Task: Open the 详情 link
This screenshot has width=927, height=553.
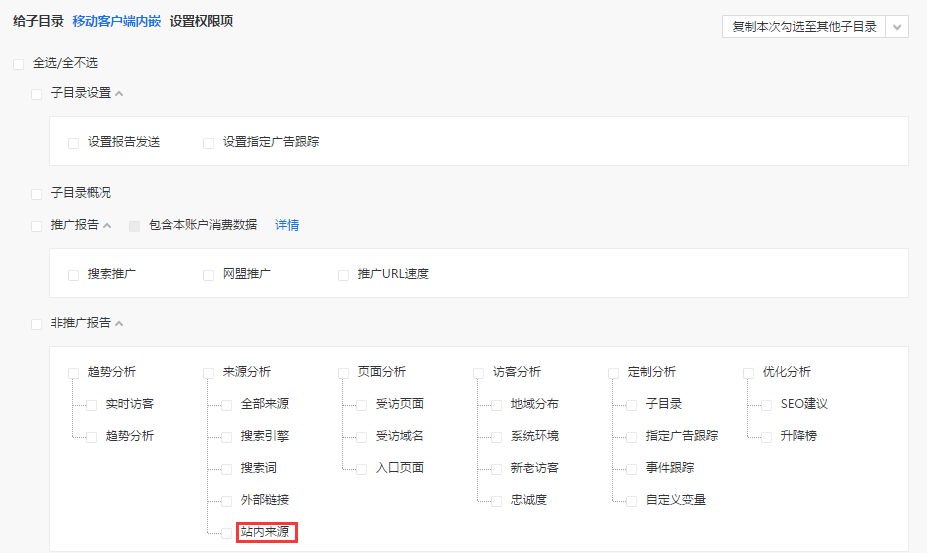Action: (287, 225)
